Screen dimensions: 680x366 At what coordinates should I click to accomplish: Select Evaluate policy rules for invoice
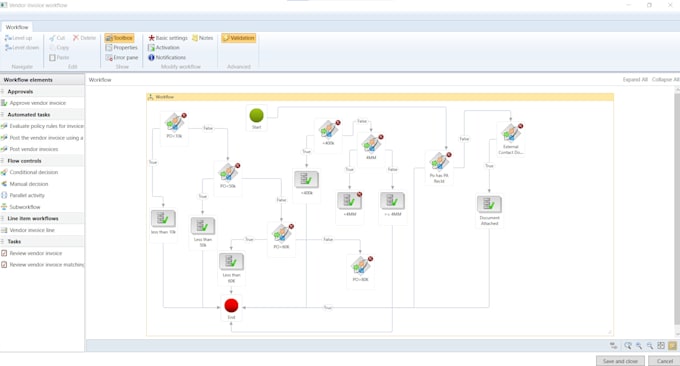click(42, 126)
